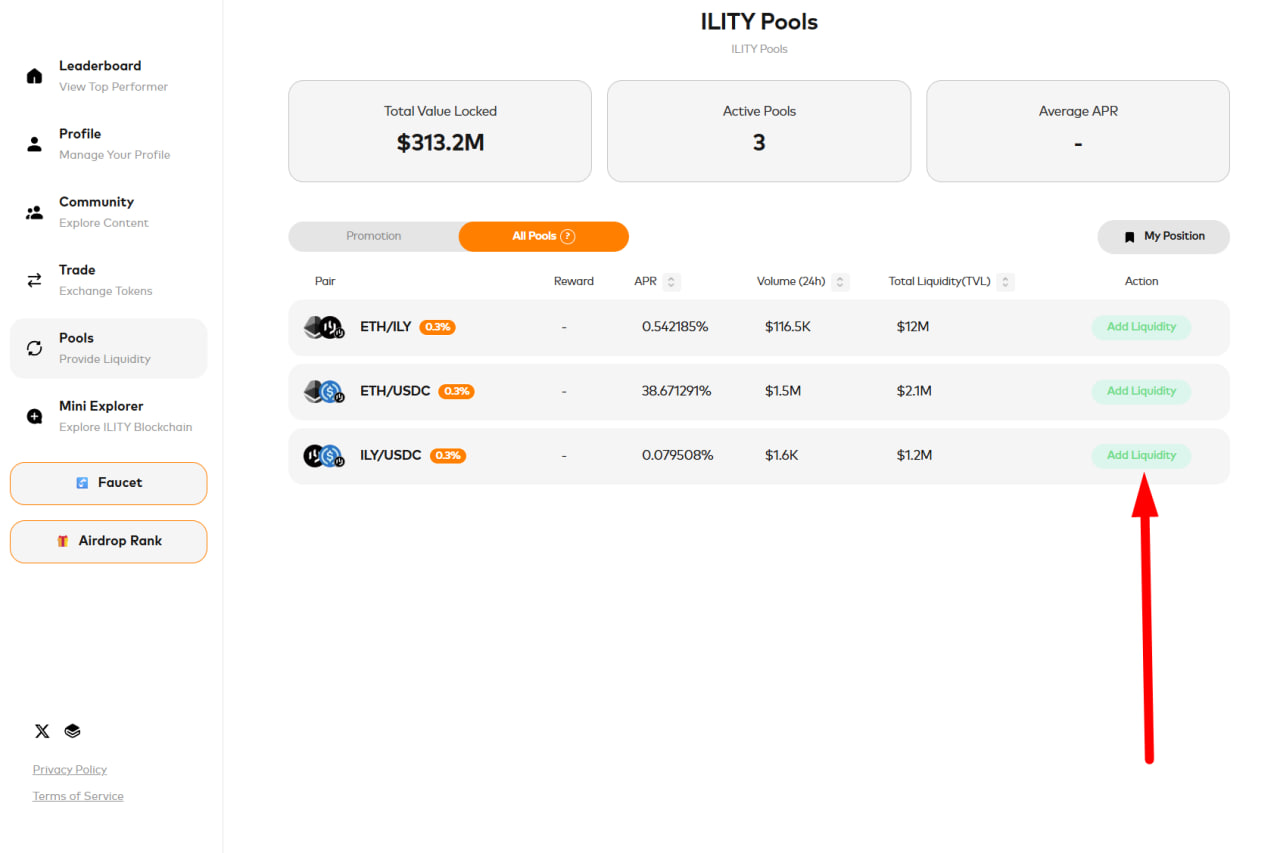Click the Leaderboard home icon
The height and width of the screenshot is (853, 1280).
[x=34, y=76]
